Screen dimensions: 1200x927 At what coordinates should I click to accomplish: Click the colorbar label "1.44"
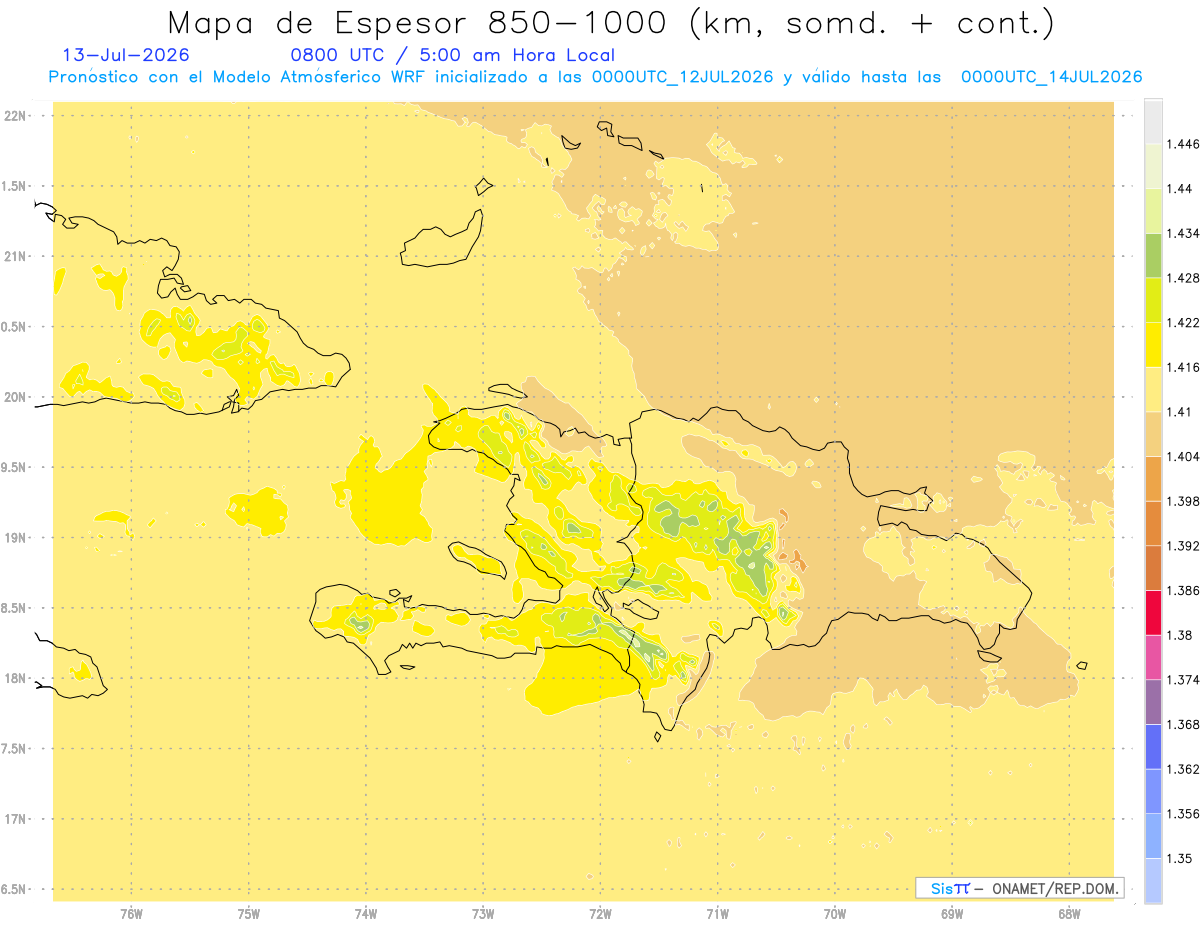click(1180, 189)
